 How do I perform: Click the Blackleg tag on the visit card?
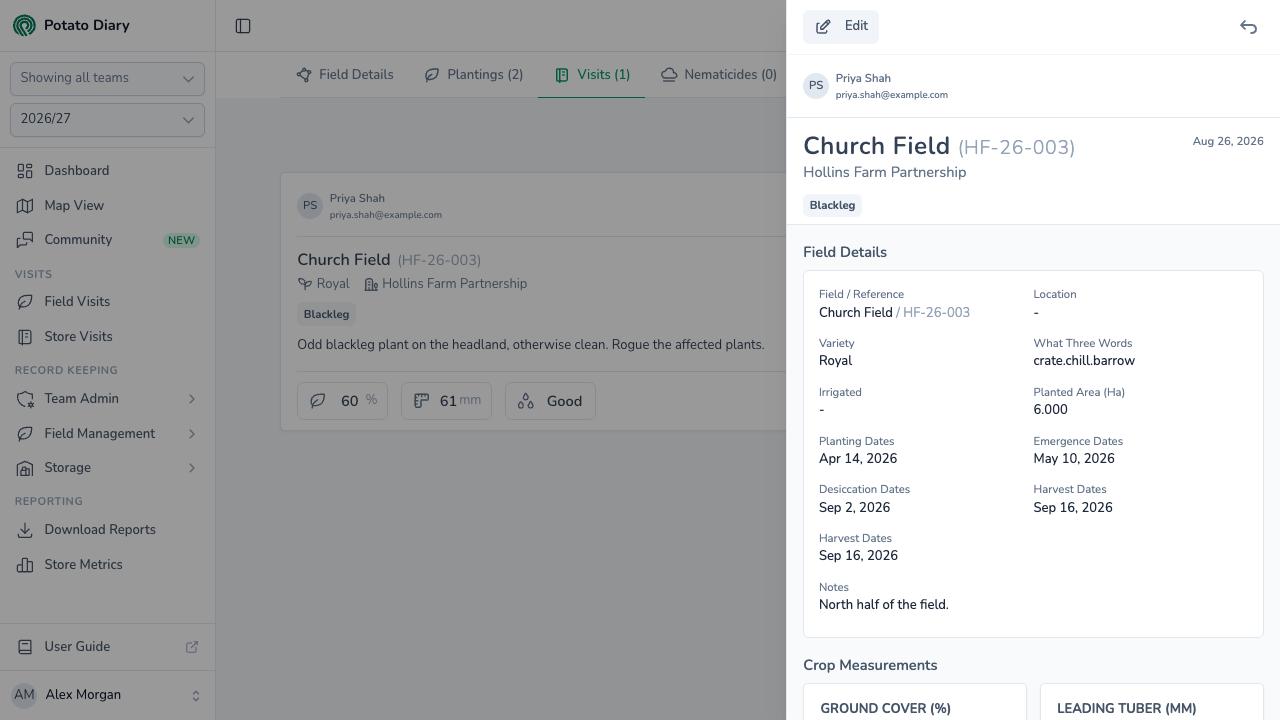tap(326, 314)
